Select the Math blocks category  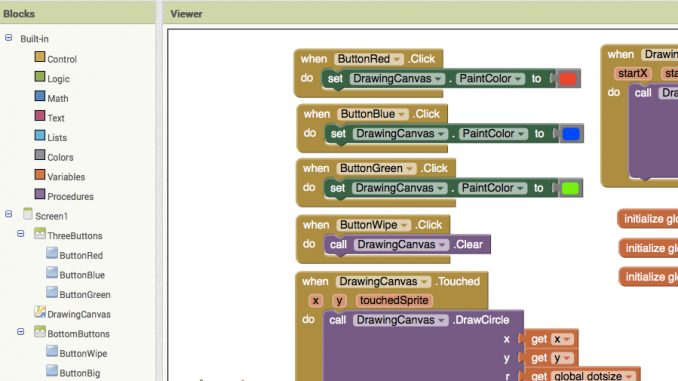click(51, 98)
